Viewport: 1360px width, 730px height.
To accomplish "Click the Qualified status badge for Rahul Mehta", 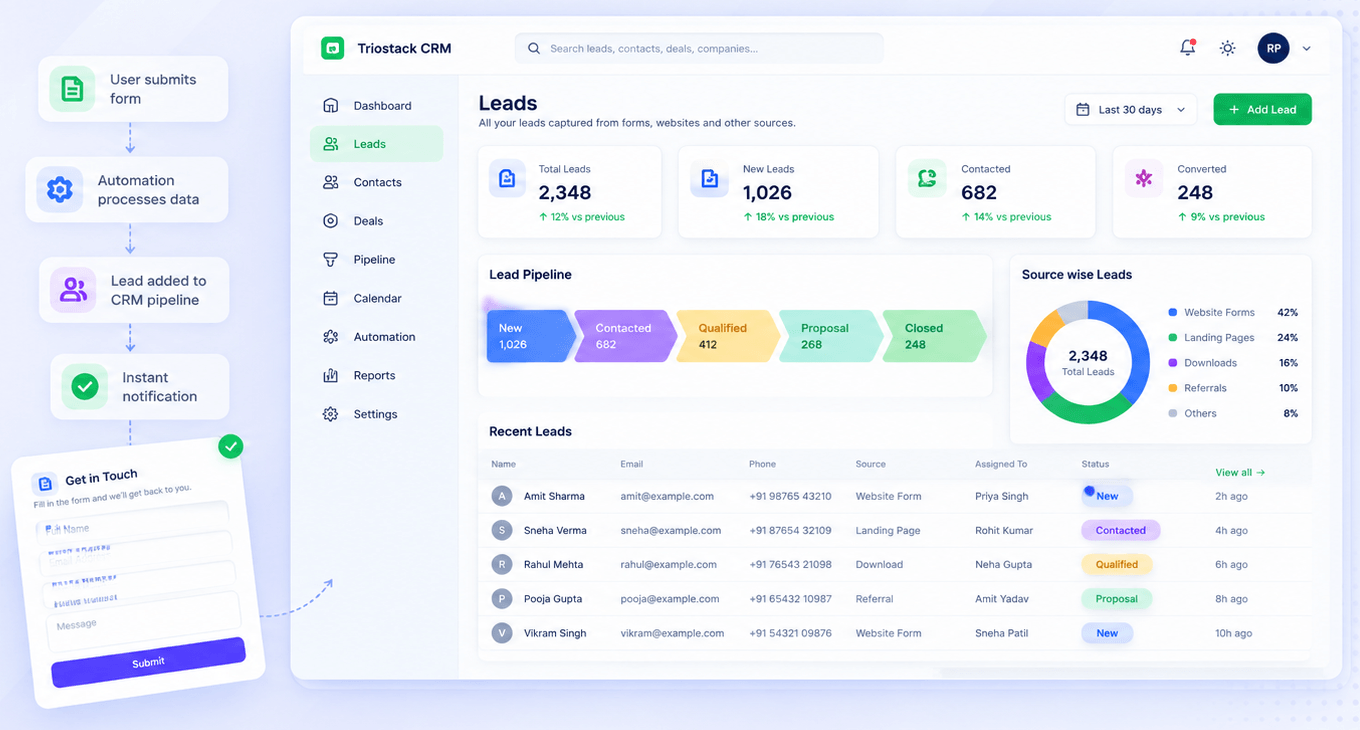I will pyautogui.click(x=1116, y=564).
